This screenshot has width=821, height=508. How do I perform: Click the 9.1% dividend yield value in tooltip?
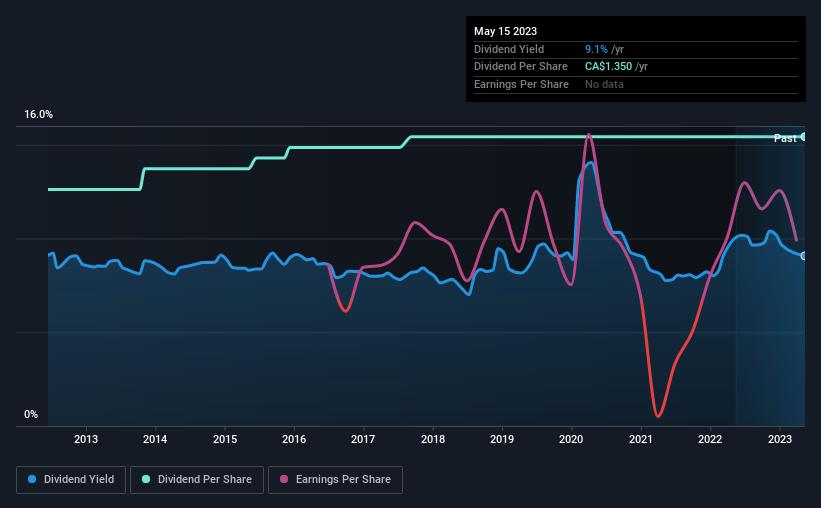596,49
